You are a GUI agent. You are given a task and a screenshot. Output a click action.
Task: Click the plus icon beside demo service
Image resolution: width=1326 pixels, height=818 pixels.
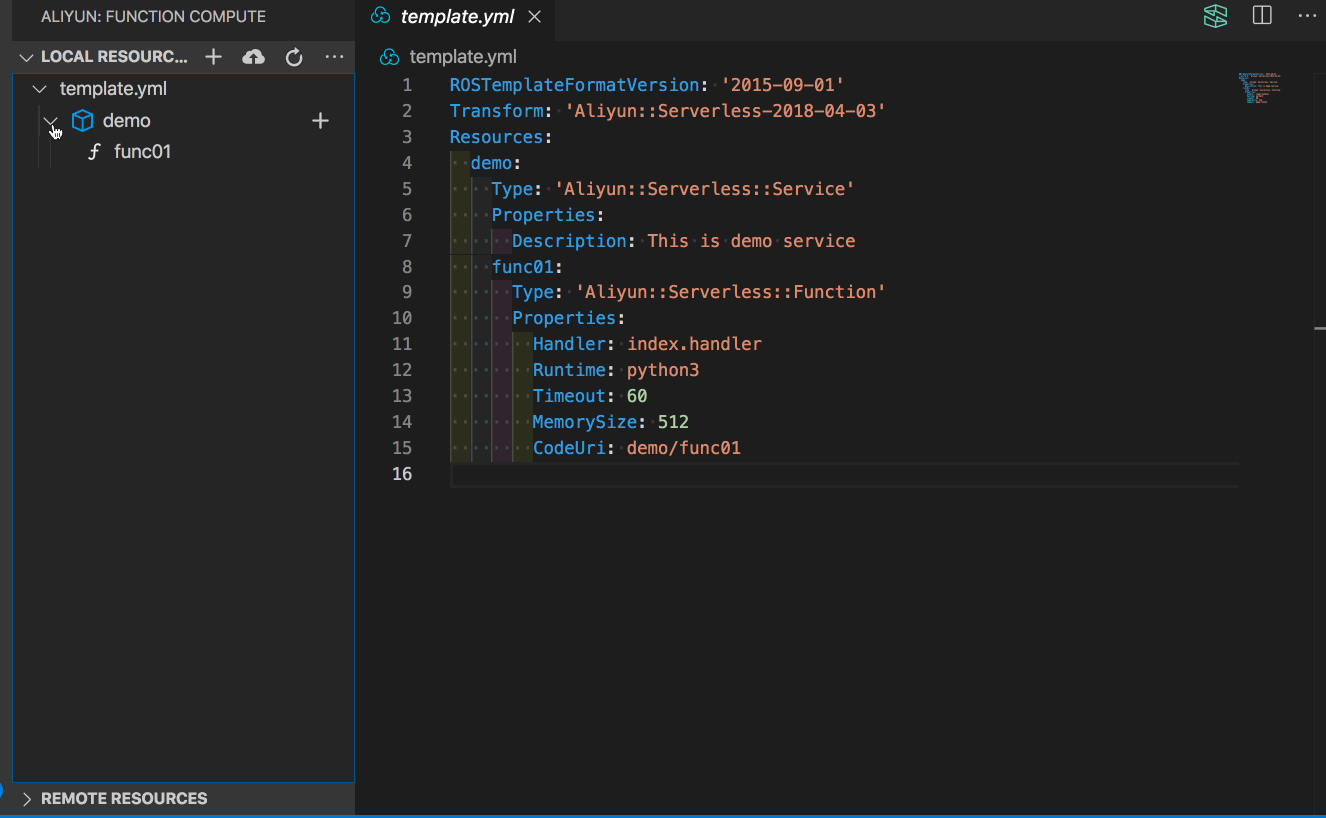click(x=320, y=121)
